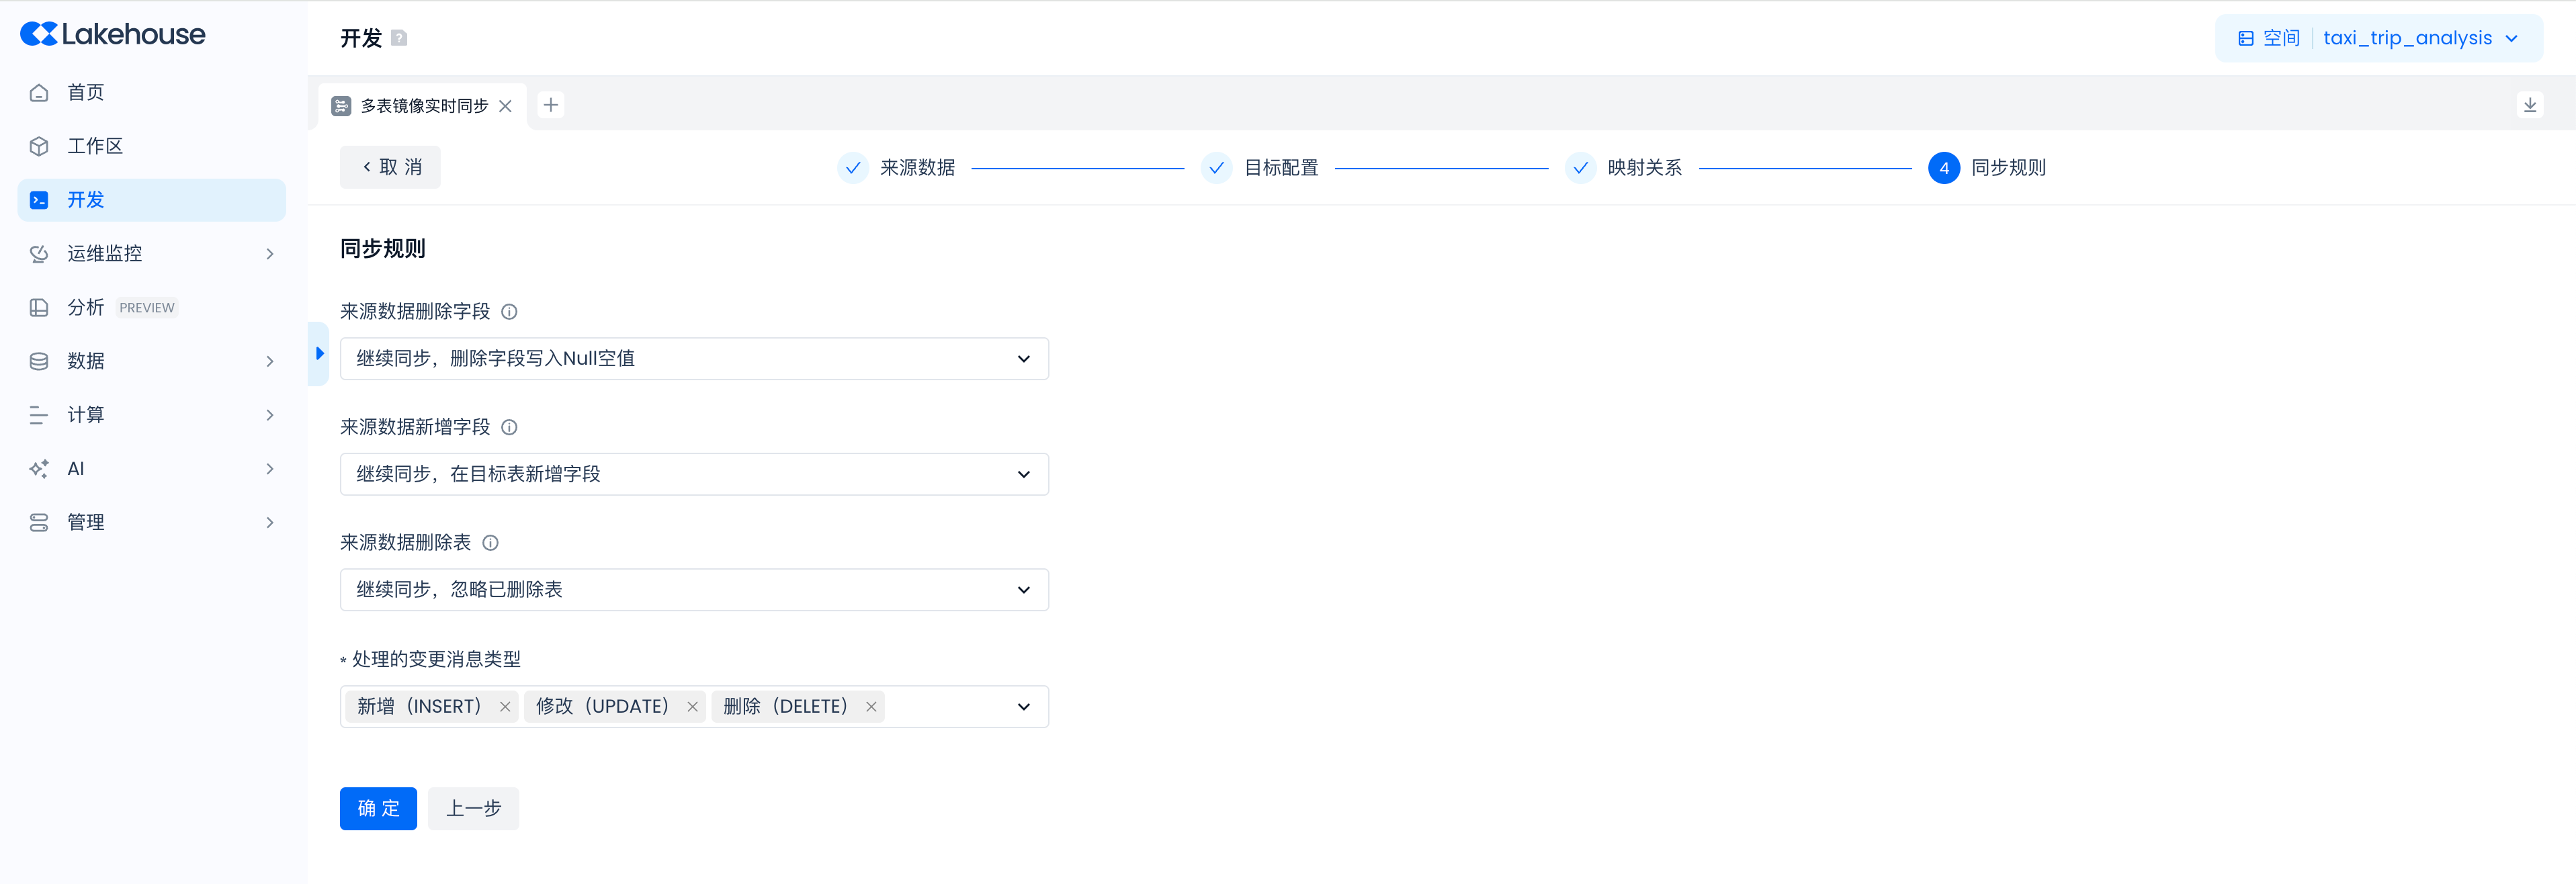
Task: Expand the collapsed side panel arrow
Action: coord(319,354)
